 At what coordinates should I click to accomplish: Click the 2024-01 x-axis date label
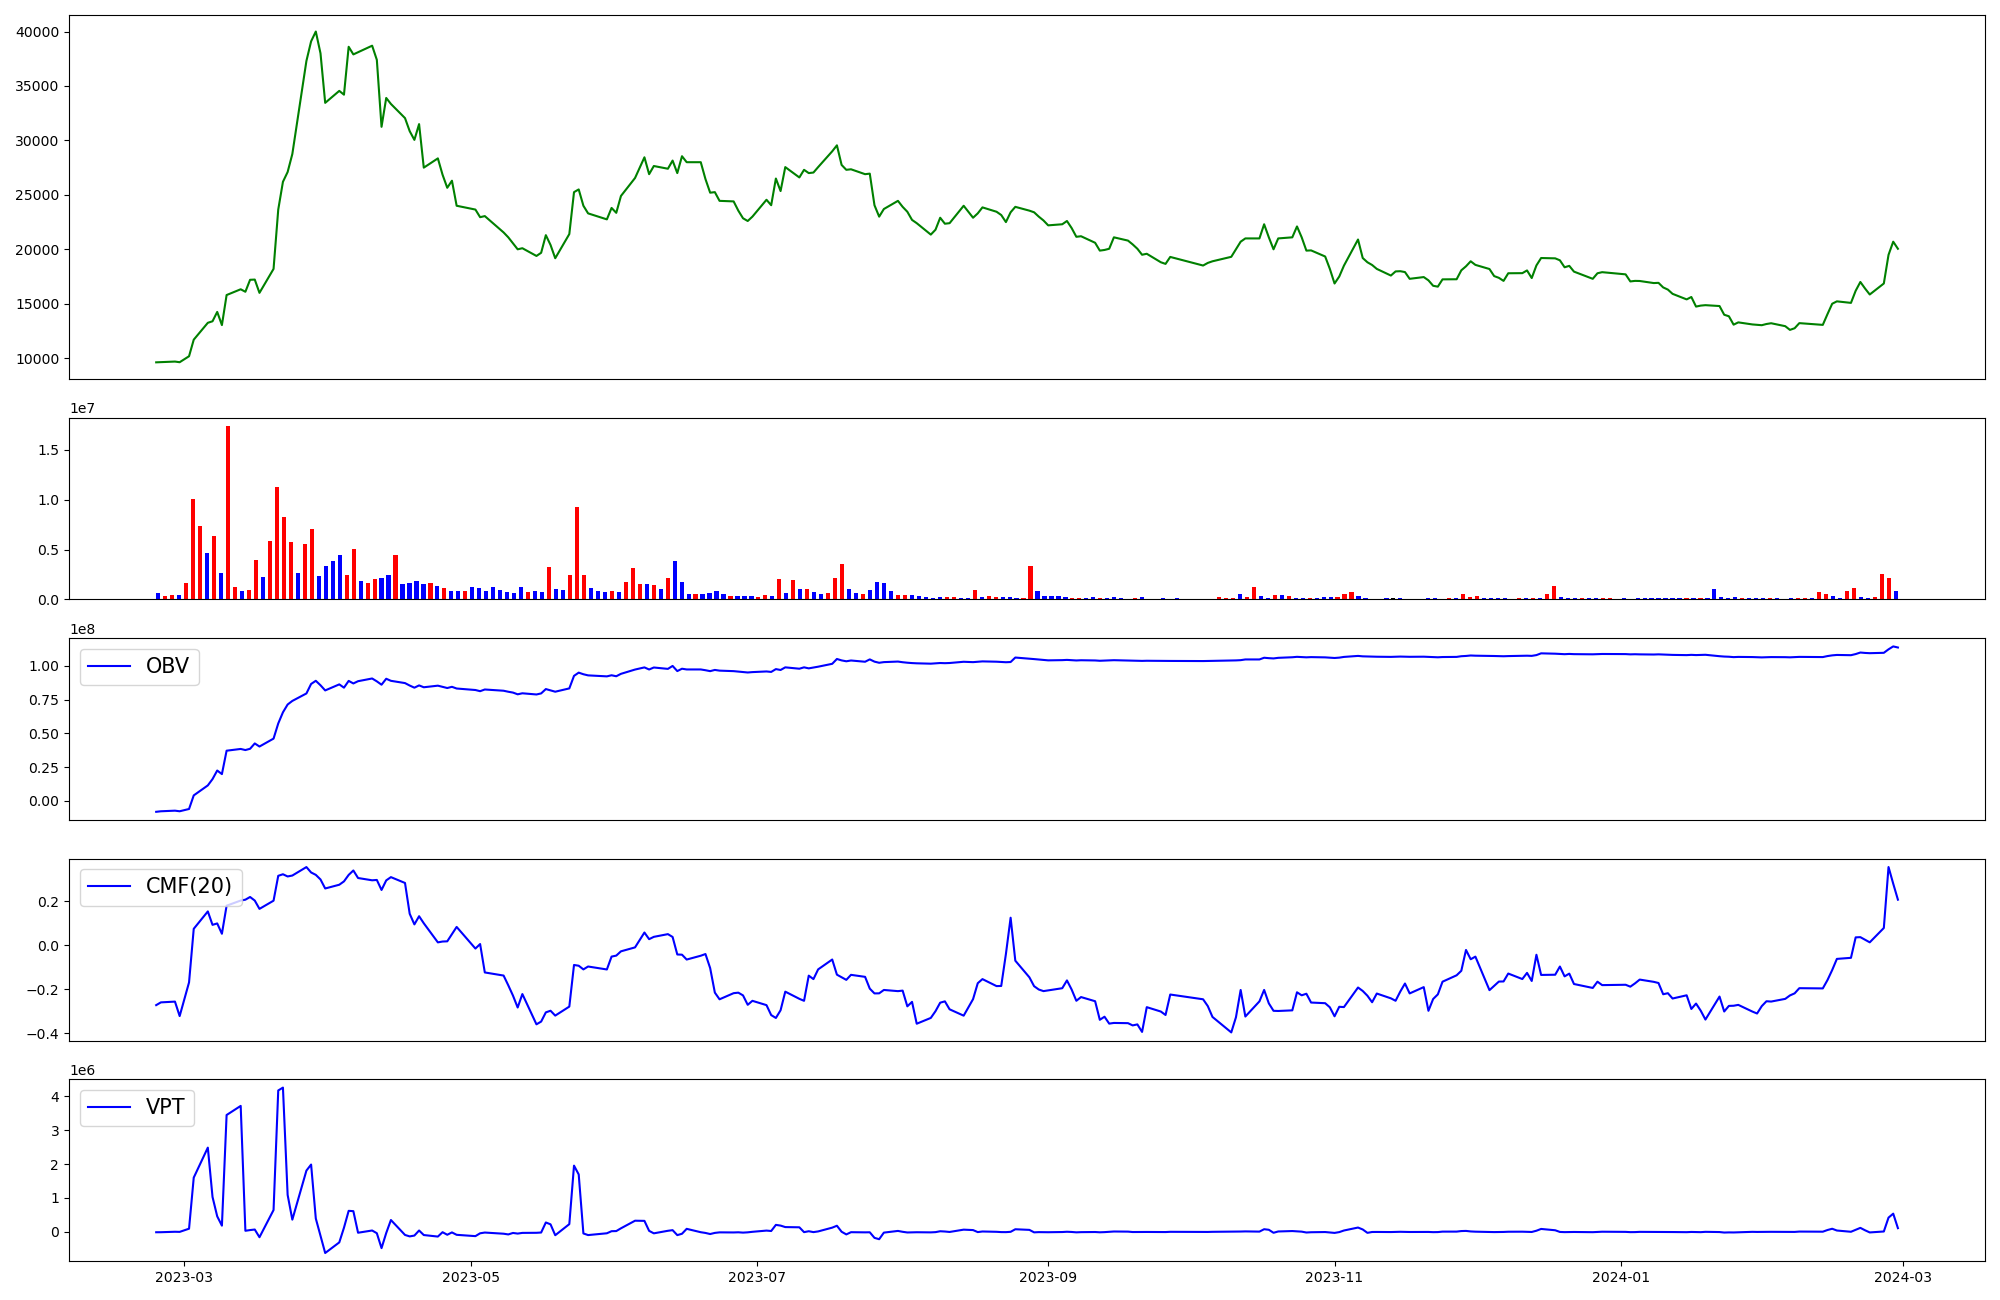pyautogui.click(x=1620, y=1277)
